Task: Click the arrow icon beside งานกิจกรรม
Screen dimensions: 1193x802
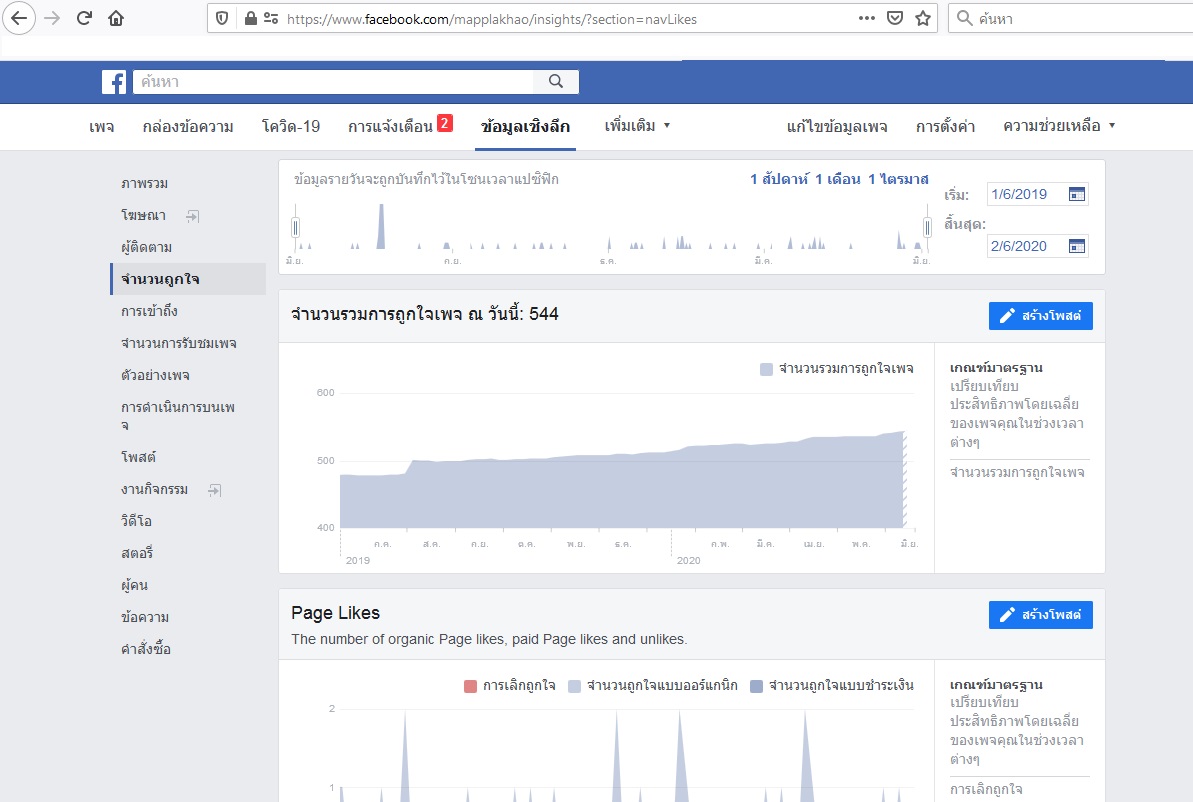Action: click(215, 490)
